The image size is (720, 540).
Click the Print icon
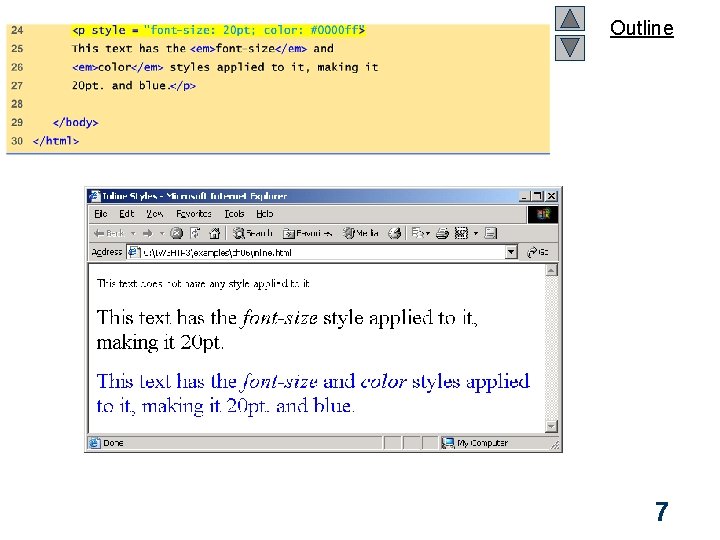pos(442,233)
